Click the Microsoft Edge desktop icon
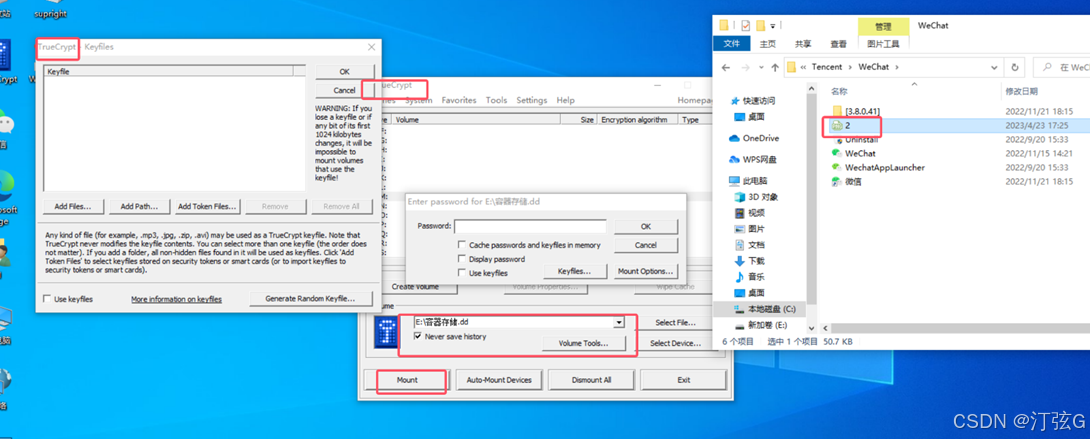 pos(6,186)
